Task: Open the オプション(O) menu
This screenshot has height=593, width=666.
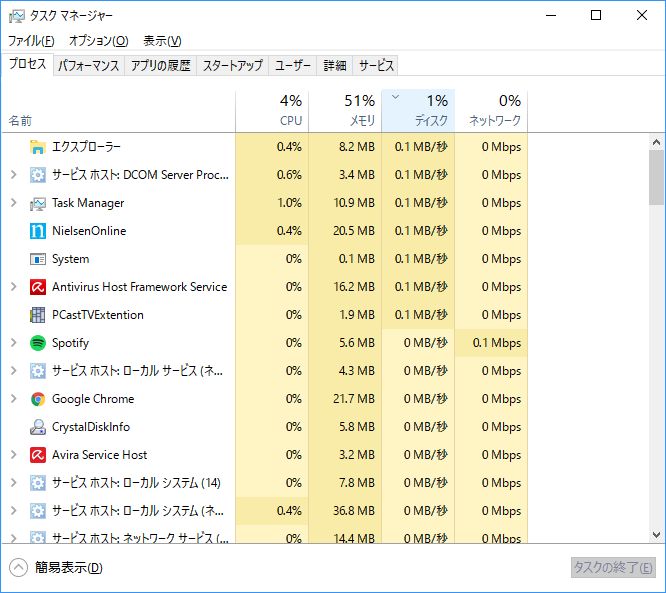Action: [99, 41]
